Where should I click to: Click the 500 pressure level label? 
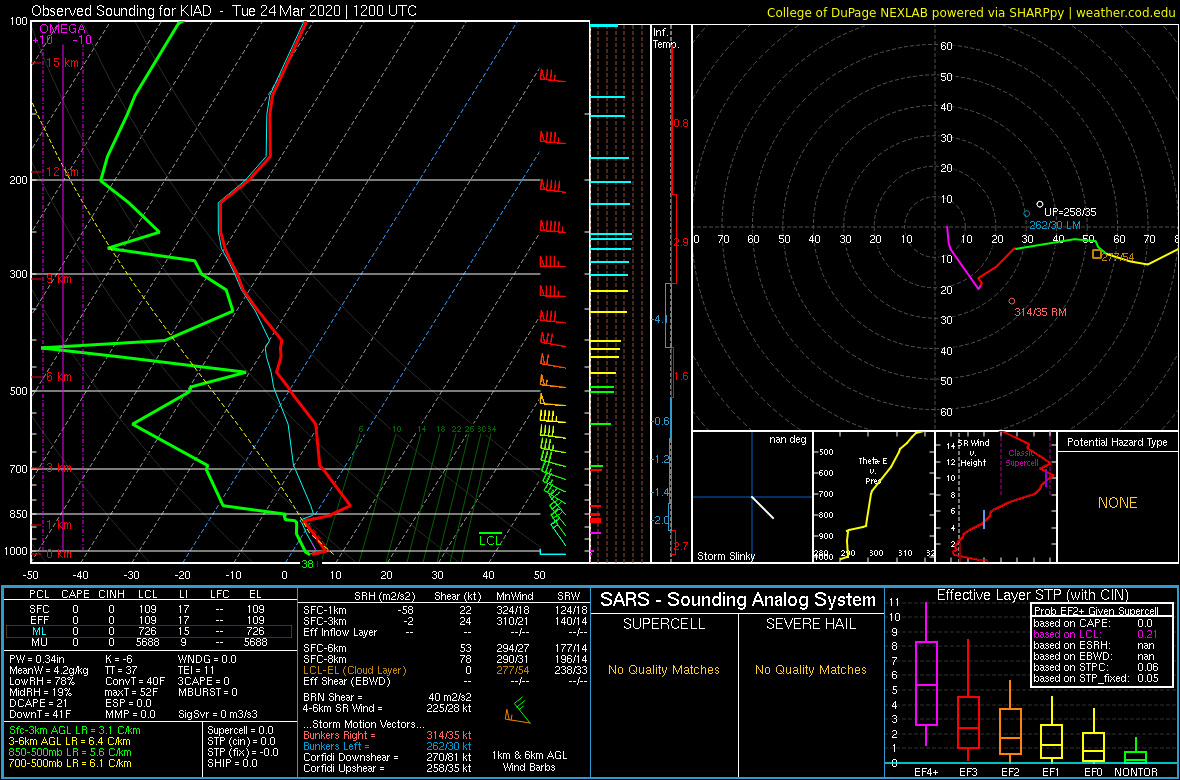[19, 391]
